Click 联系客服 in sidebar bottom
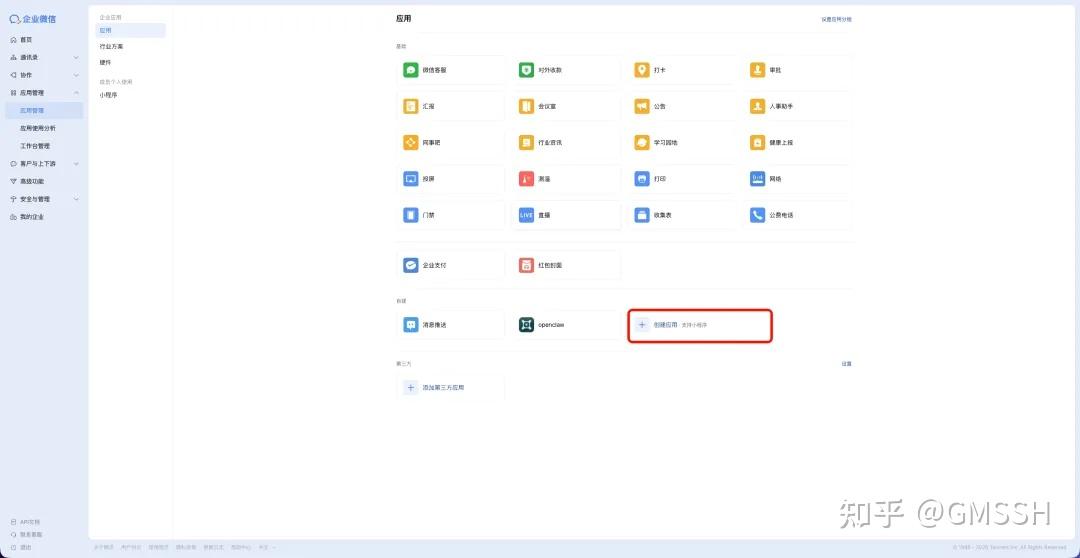This screenshot has width=1080, height=558. coord(26,535)
